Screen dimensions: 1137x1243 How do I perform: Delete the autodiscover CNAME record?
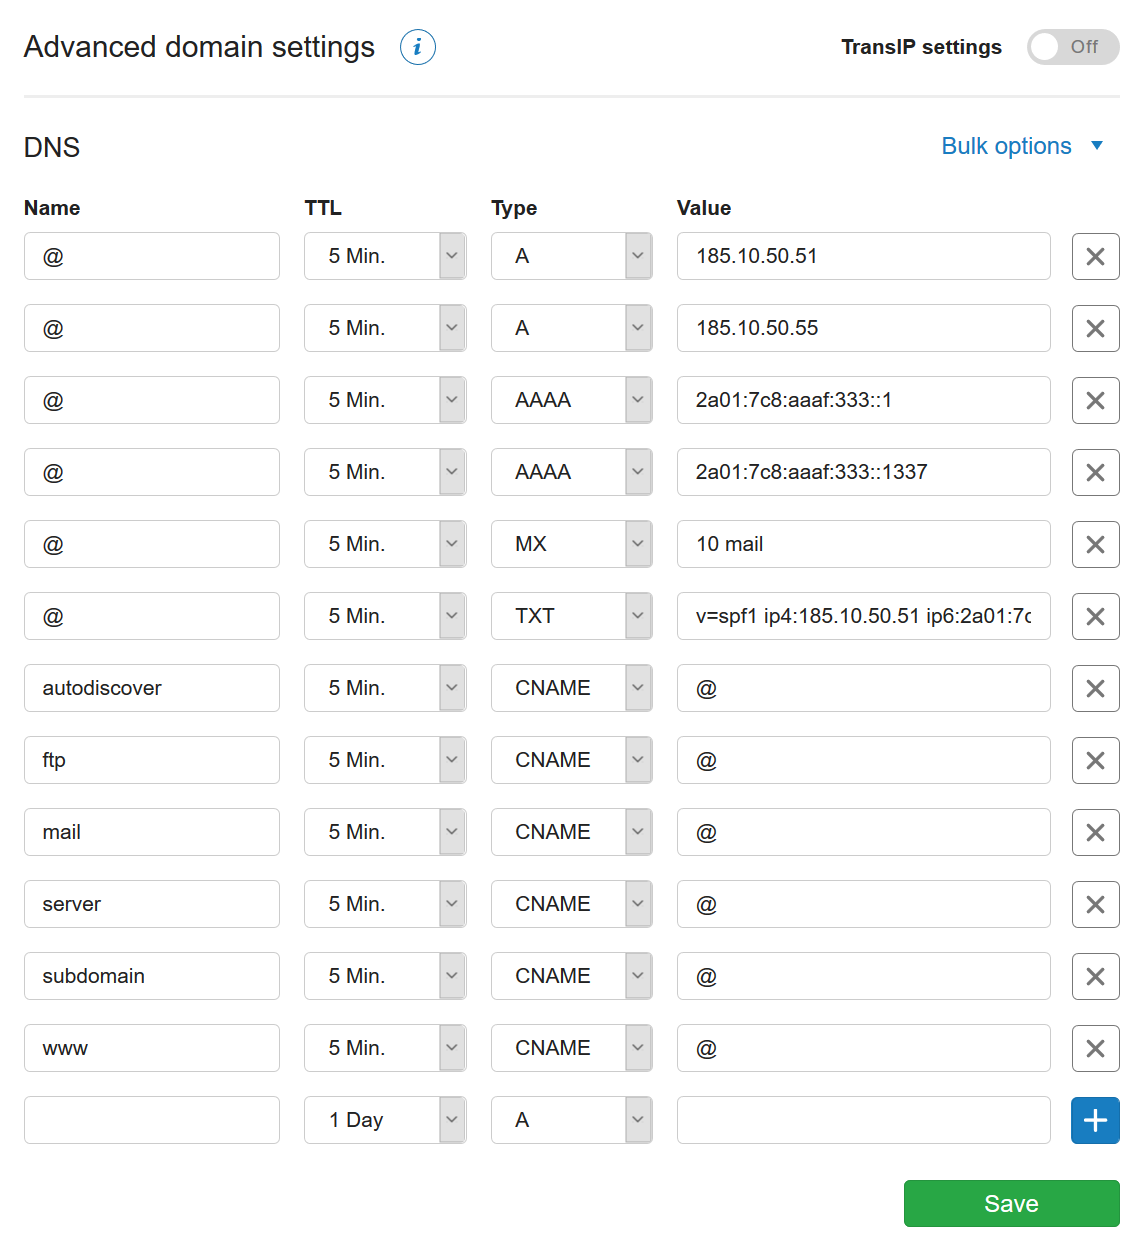pyautogui.click(x=1095, y=688)
